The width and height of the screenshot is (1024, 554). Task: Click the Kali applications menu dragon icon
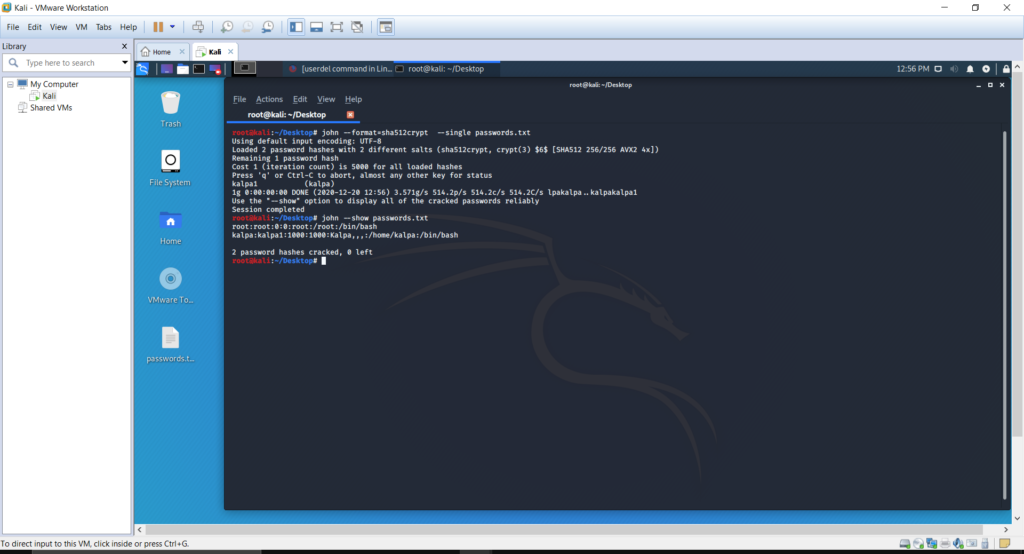coord(142,69)
